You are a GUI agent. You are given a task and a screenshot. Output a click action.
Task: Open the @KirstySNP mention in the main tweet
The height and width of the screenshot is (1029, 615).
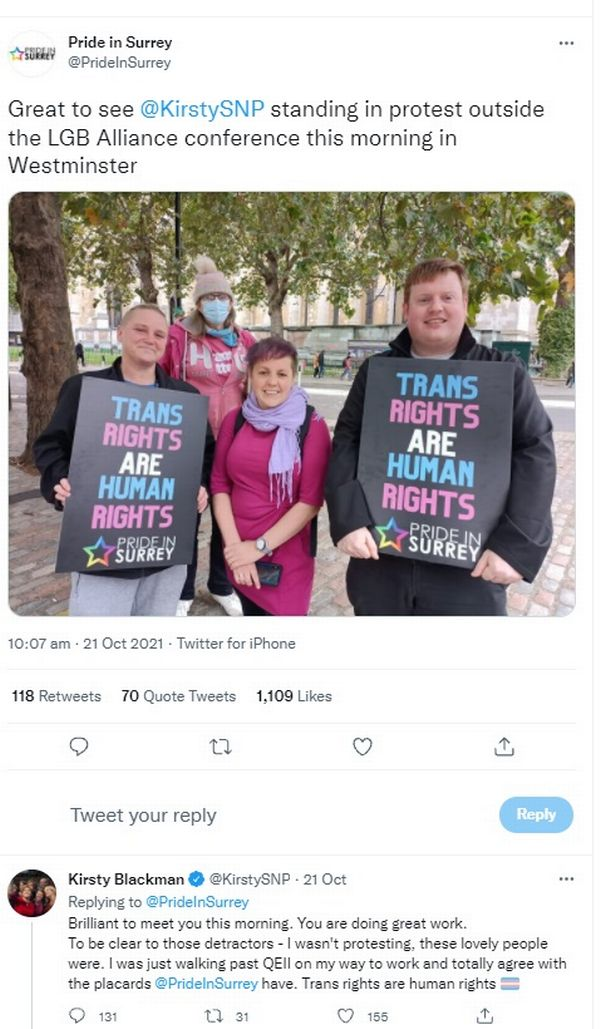click(x=202, y=109)
